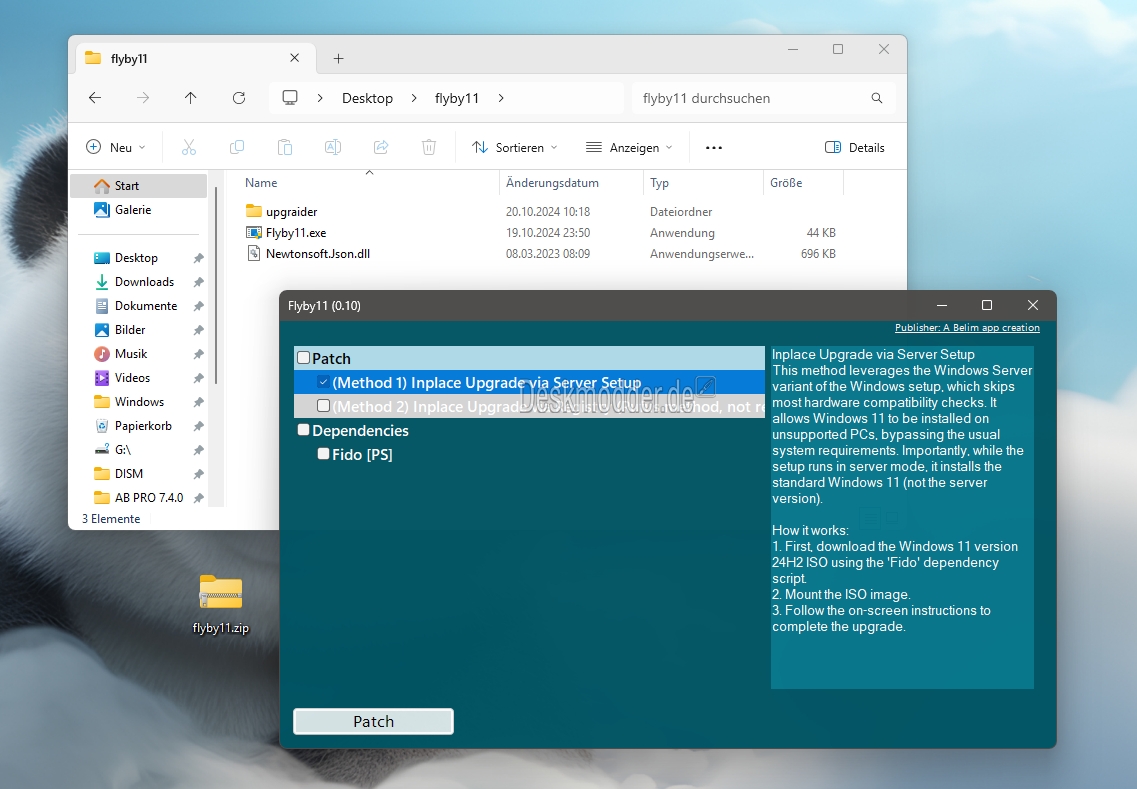Check the Method 2 Inplace Upgrade checkbox
The height and width of the screenshot is (789, 1137).
tap(324, 405)
